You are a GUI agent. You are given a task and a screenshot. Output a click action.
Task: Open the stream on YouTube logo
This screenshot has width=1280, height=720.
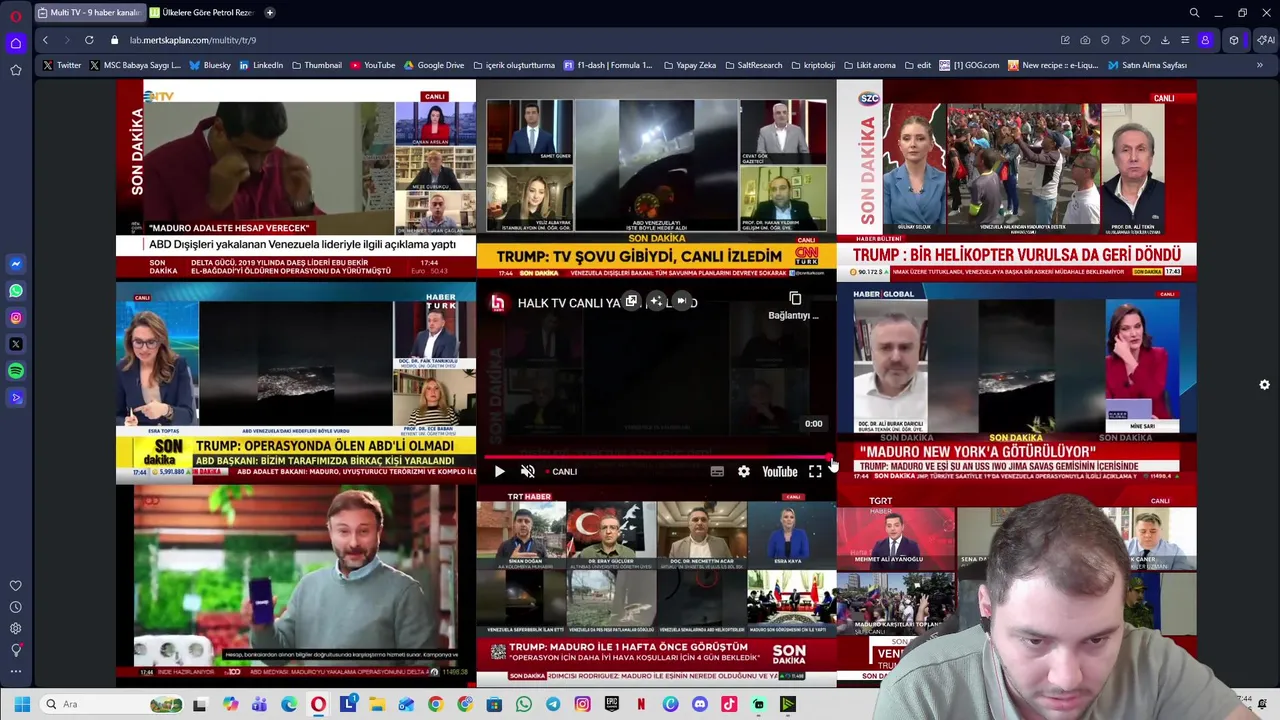tap(780, 472)
